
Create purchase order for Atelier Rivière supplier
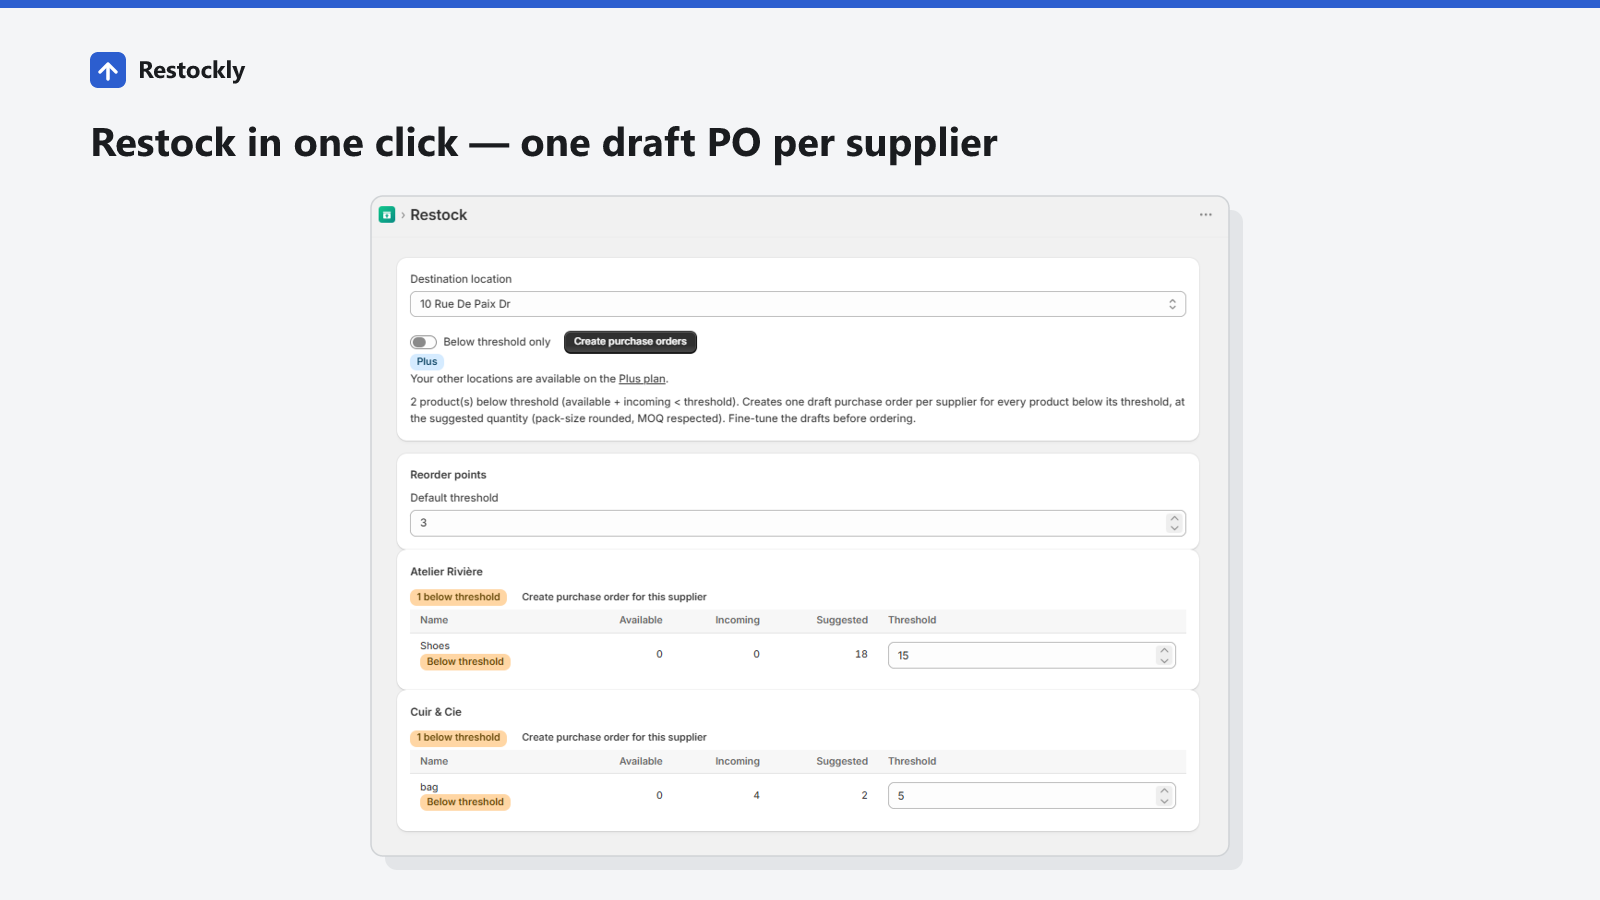click(x=614, y=597)
